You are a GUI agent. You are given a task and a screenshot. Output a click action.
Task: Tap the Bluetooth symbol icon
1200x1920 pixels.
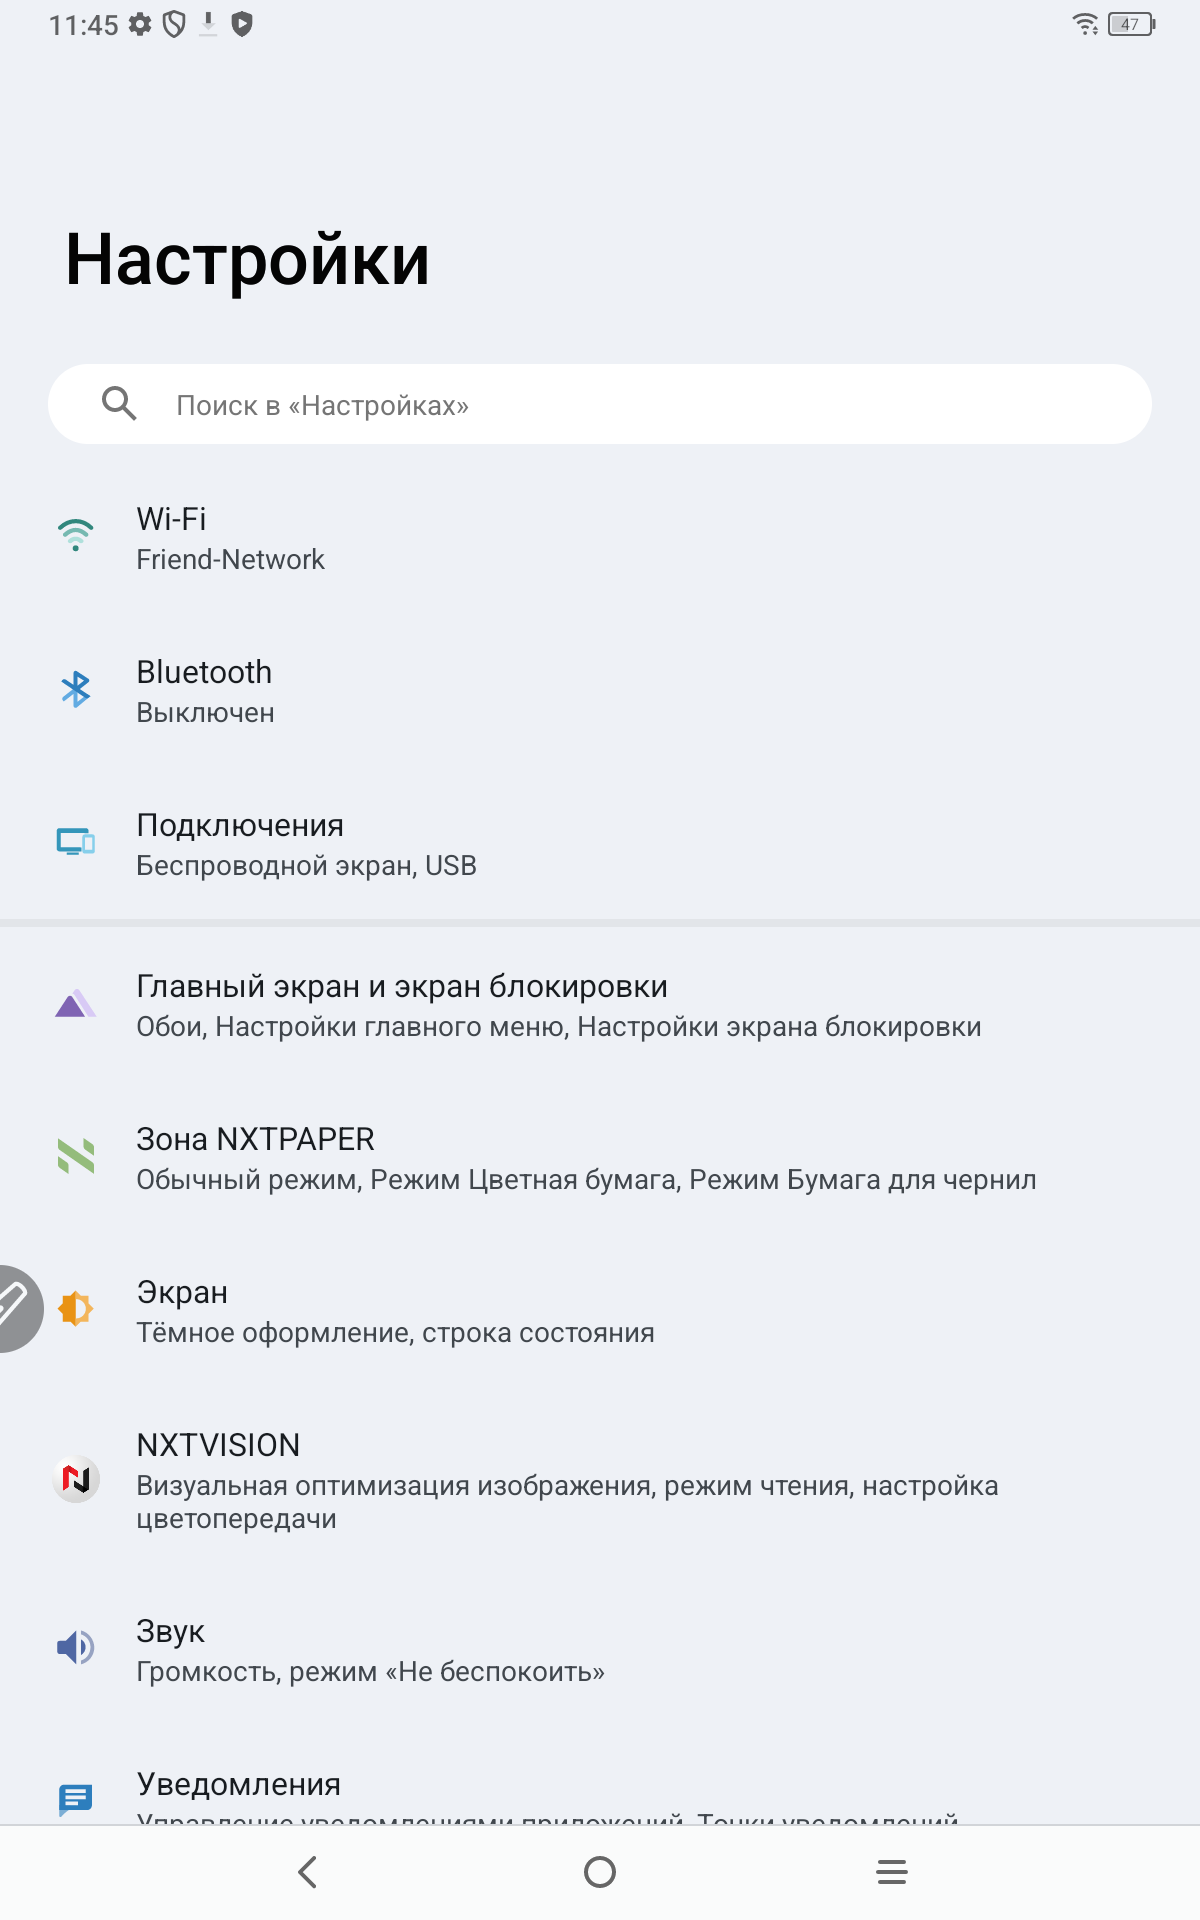(76, 689)
